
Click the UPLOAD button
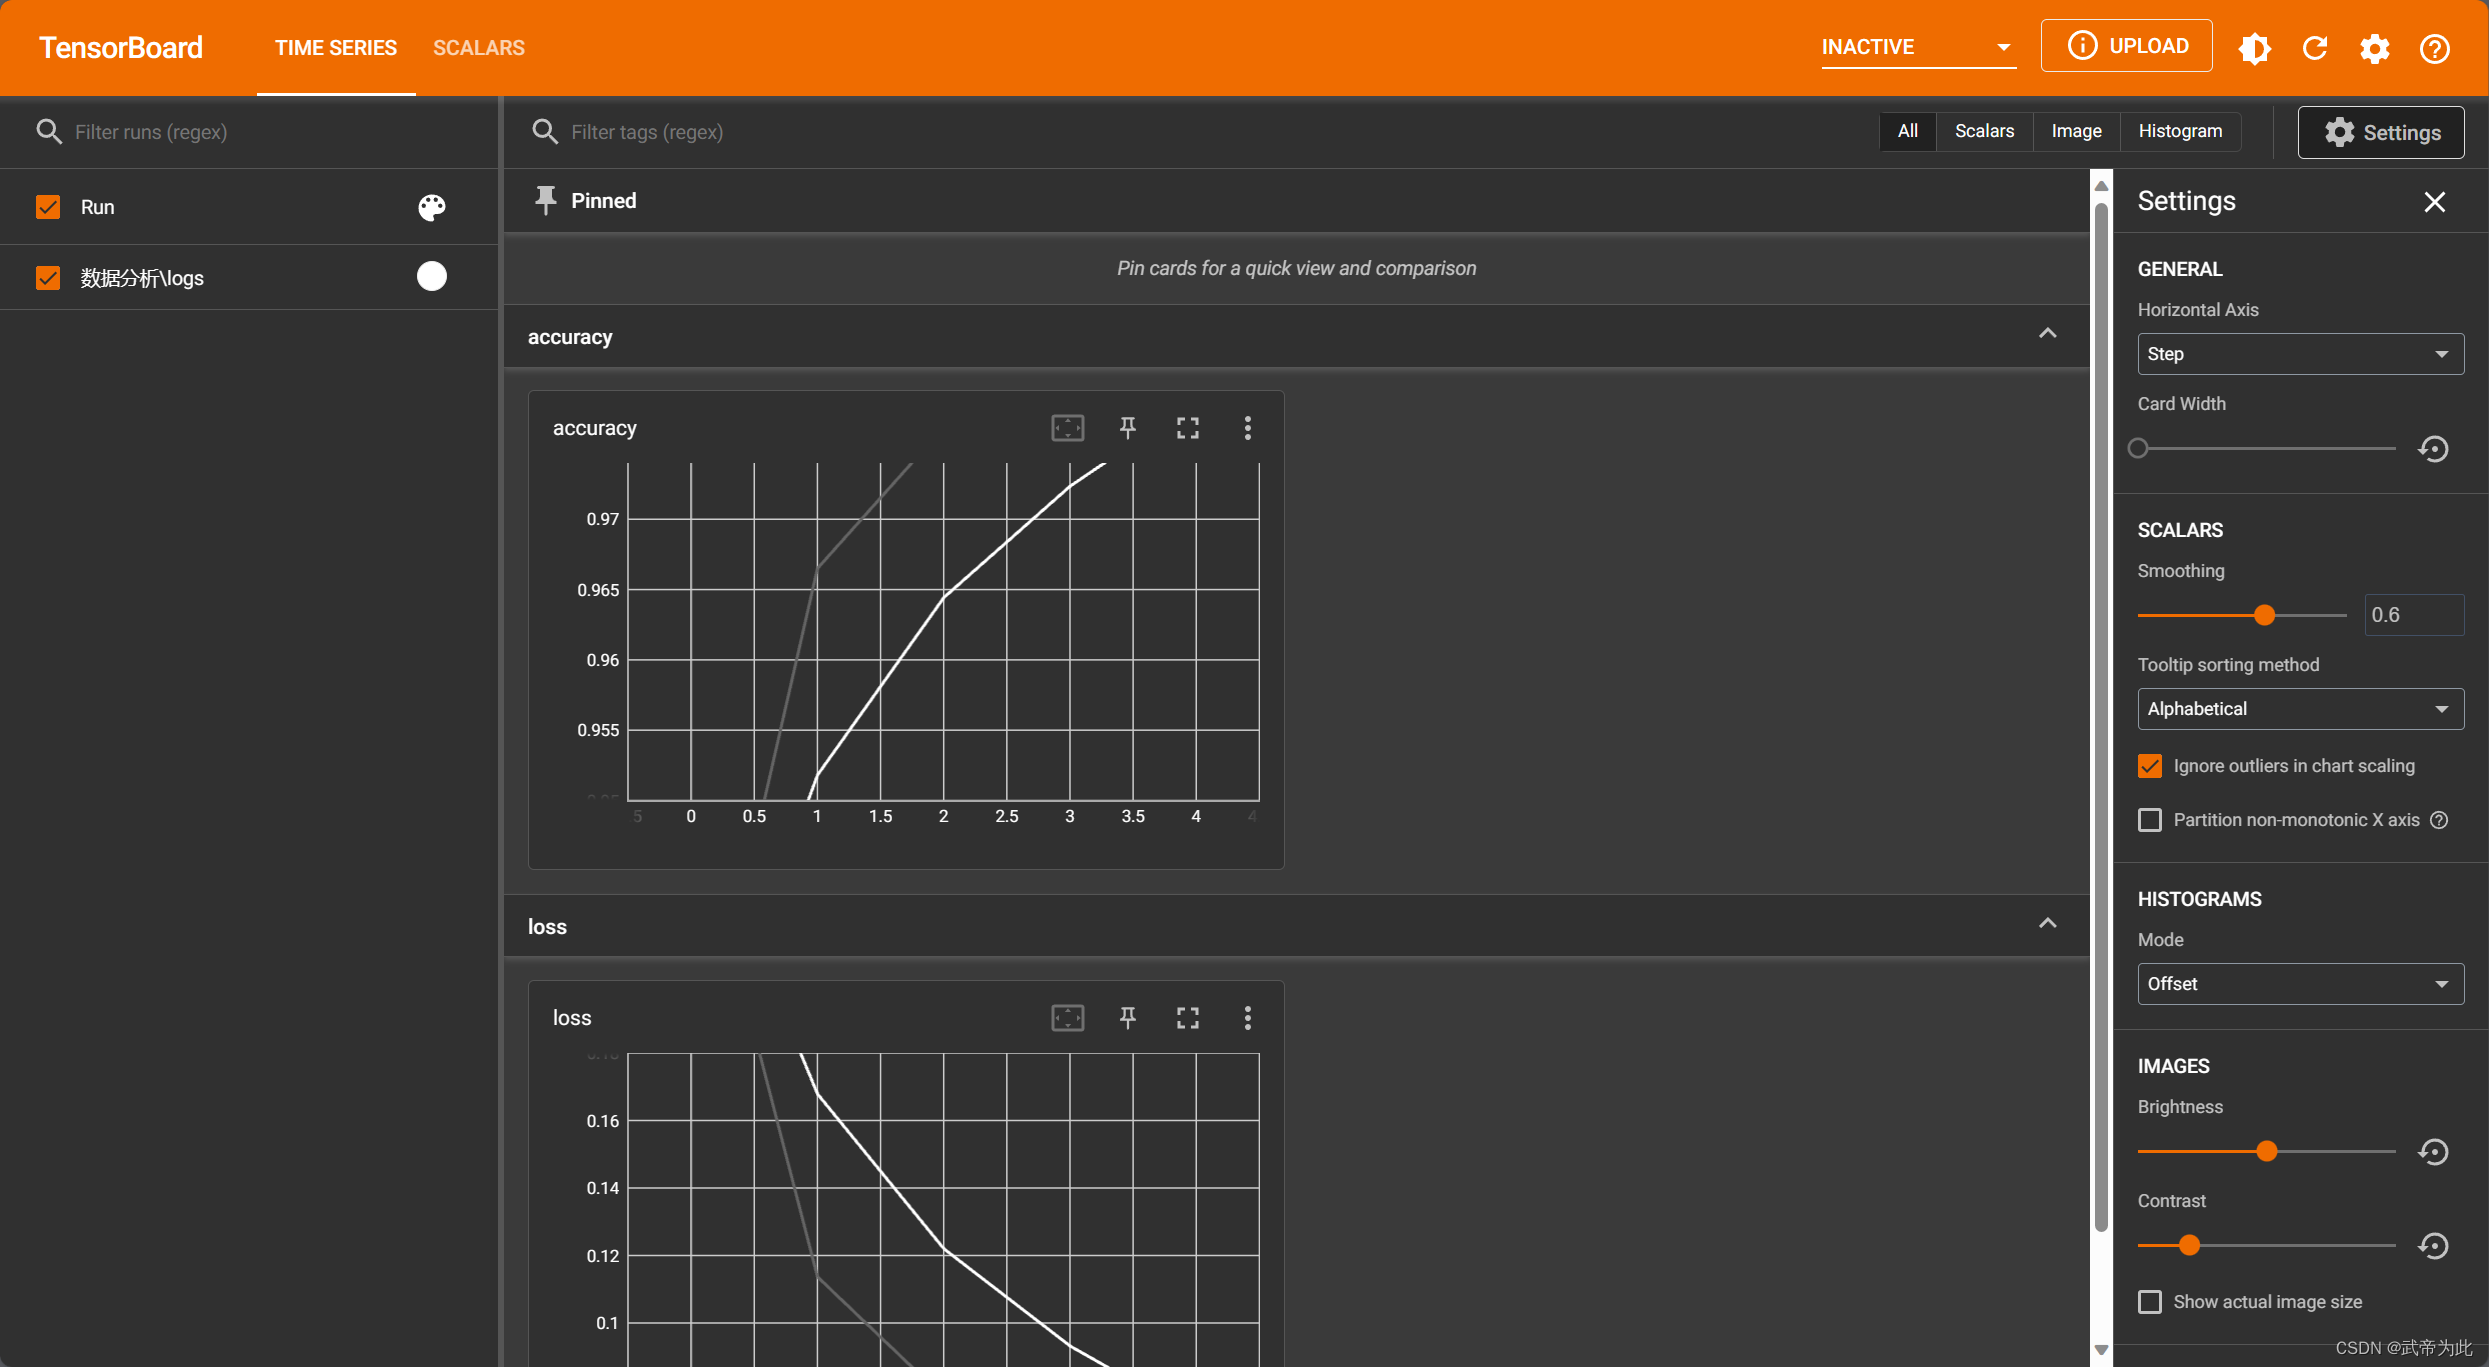pos(2126,46)
